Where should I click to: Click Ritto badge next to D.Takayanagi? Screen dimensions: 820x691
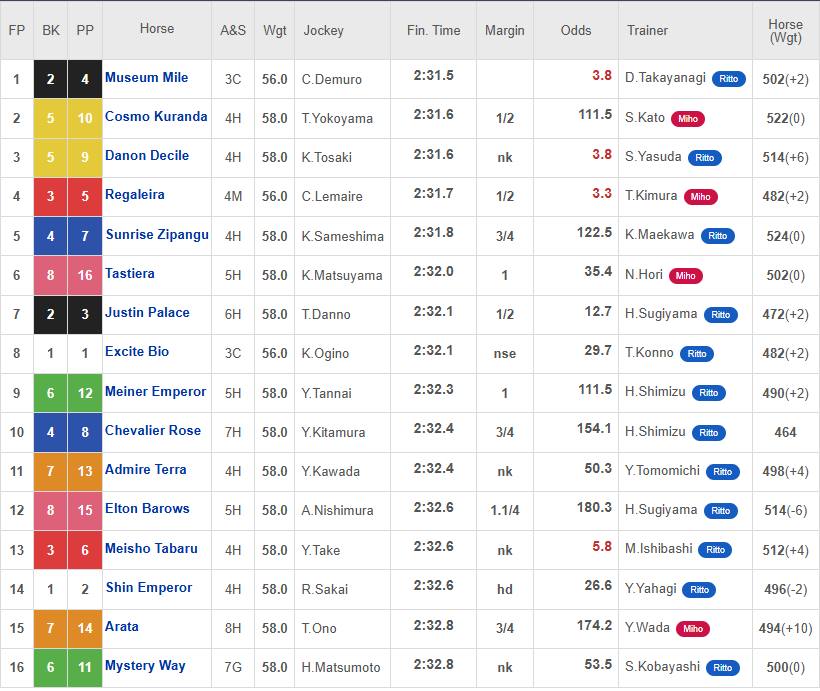(728, 79)
